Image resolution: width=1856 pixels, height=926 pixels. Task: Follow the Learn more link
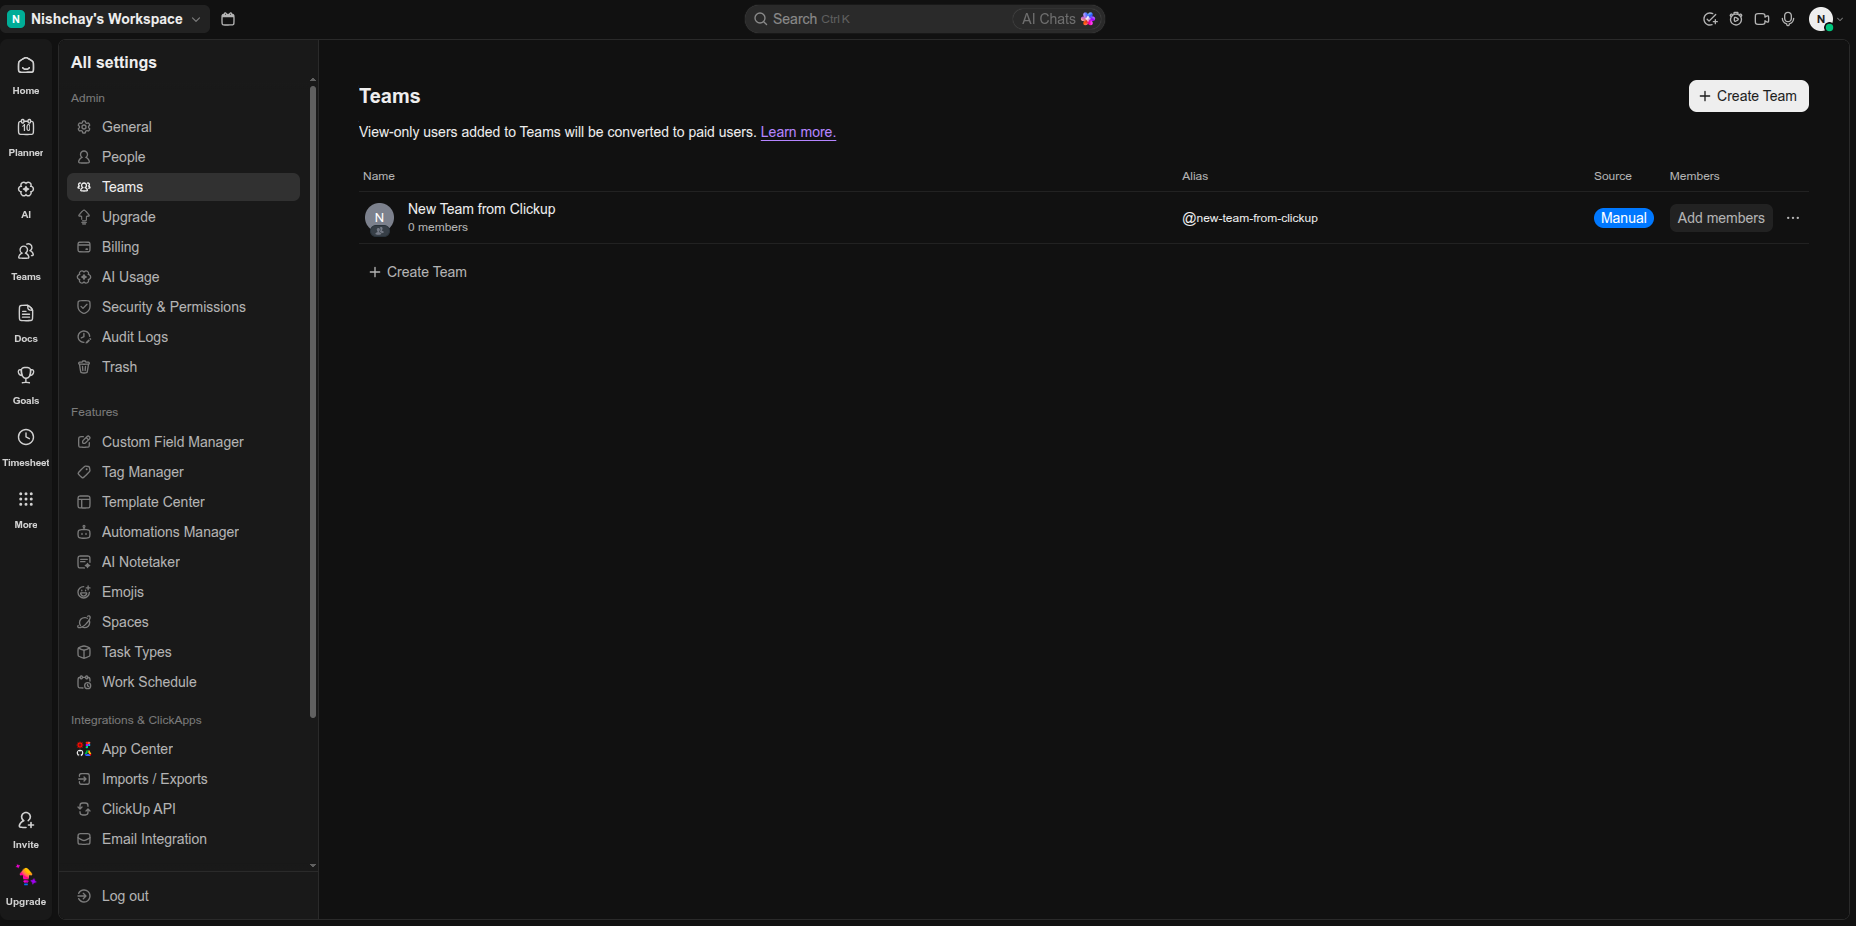pyautogui.click(x=798, y=132)
